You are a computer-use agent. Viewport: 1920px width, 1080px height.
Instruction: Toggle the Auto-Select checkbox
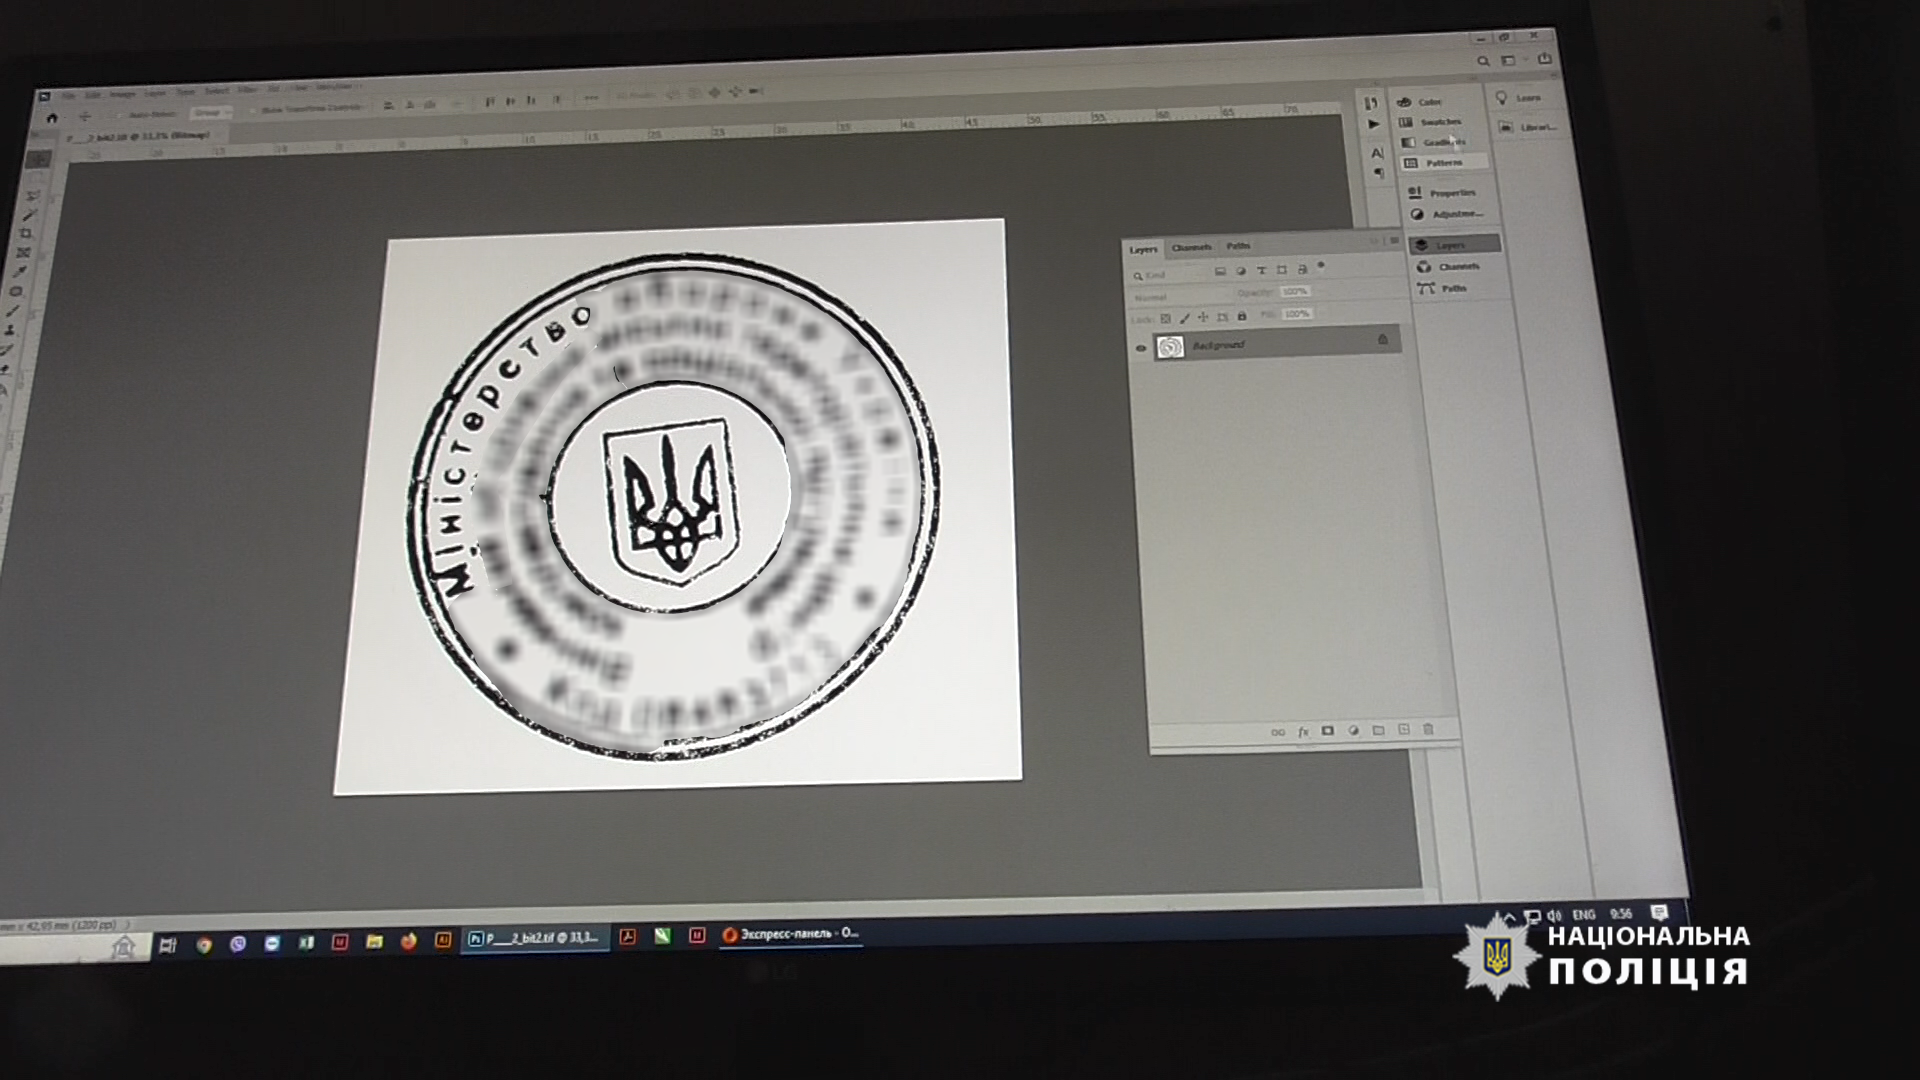click(x=119, y=114)
